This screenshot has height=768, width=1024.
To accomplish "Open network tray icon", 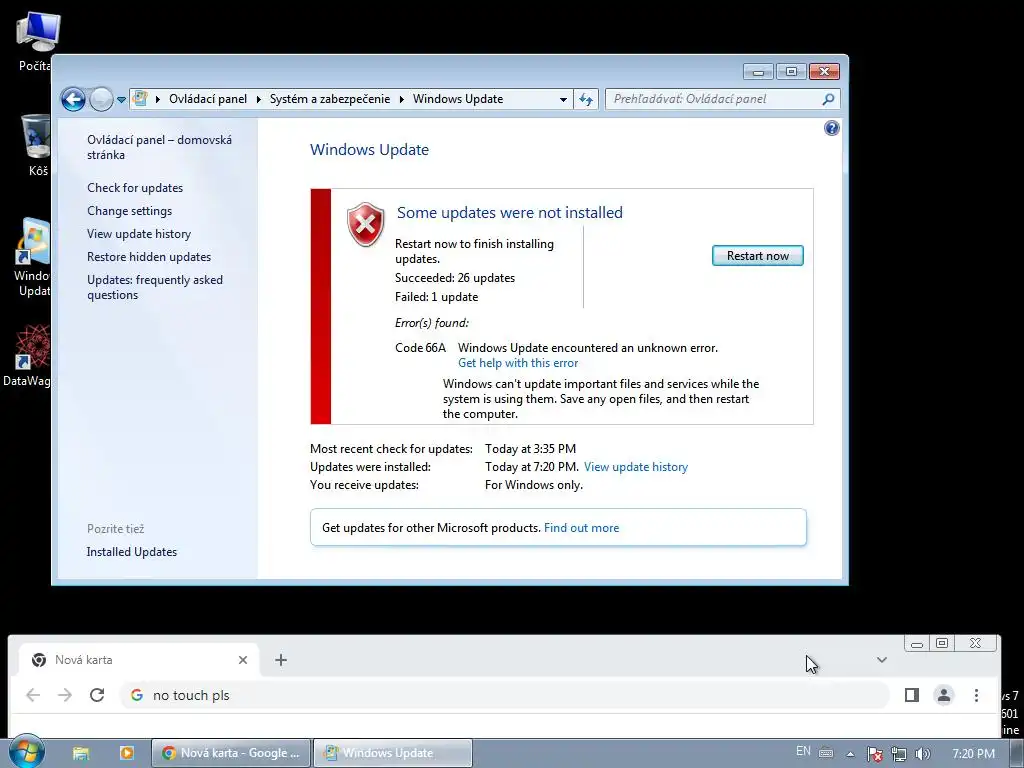I will [899, 754].
